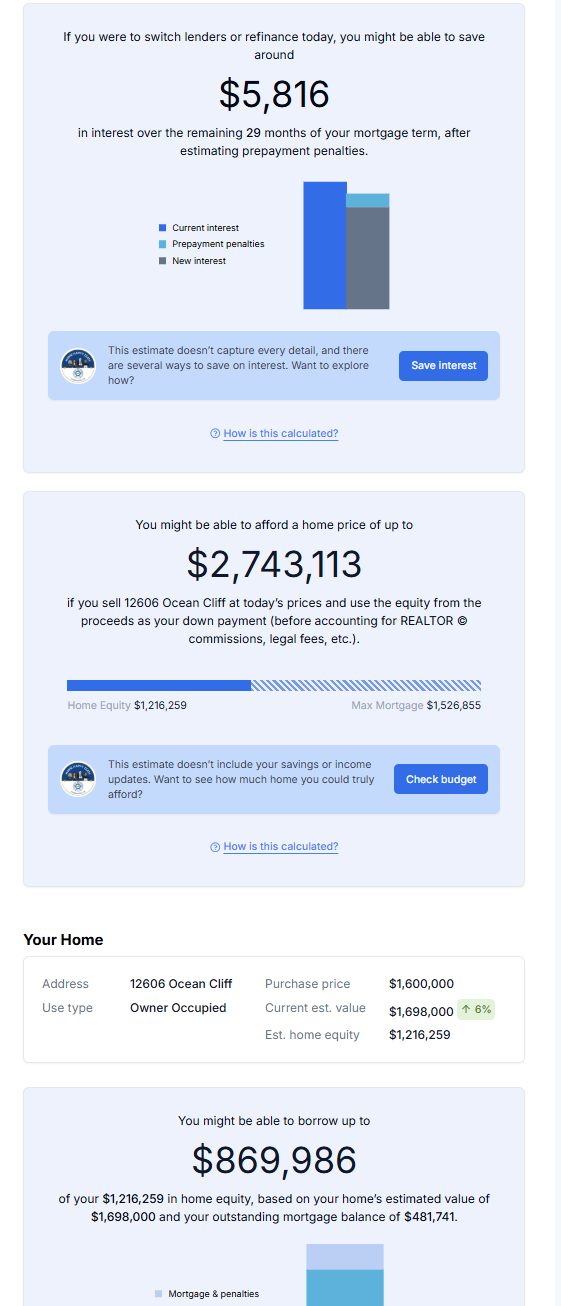Click the advisor logo in the save interest banner
The height and width of the screenshot is (1306, 561).
click(x=78, y=366)
